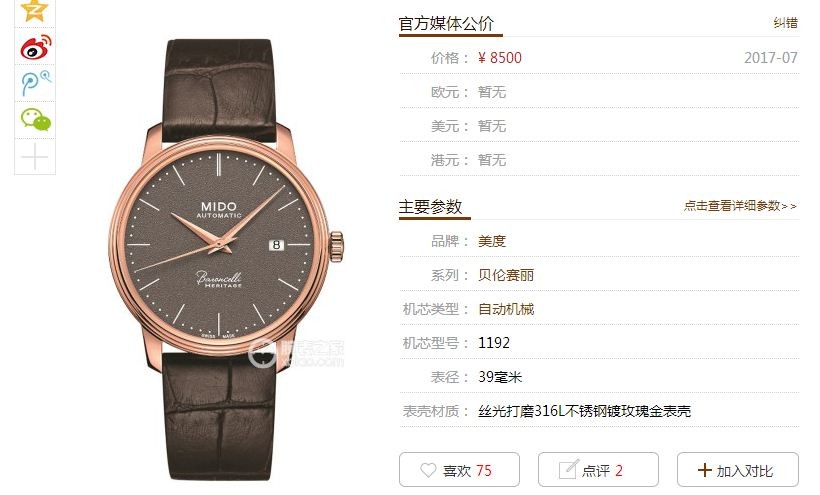Open brand link 美度
The width and height of the screenshot is (820, 495).
pos(492,241)
